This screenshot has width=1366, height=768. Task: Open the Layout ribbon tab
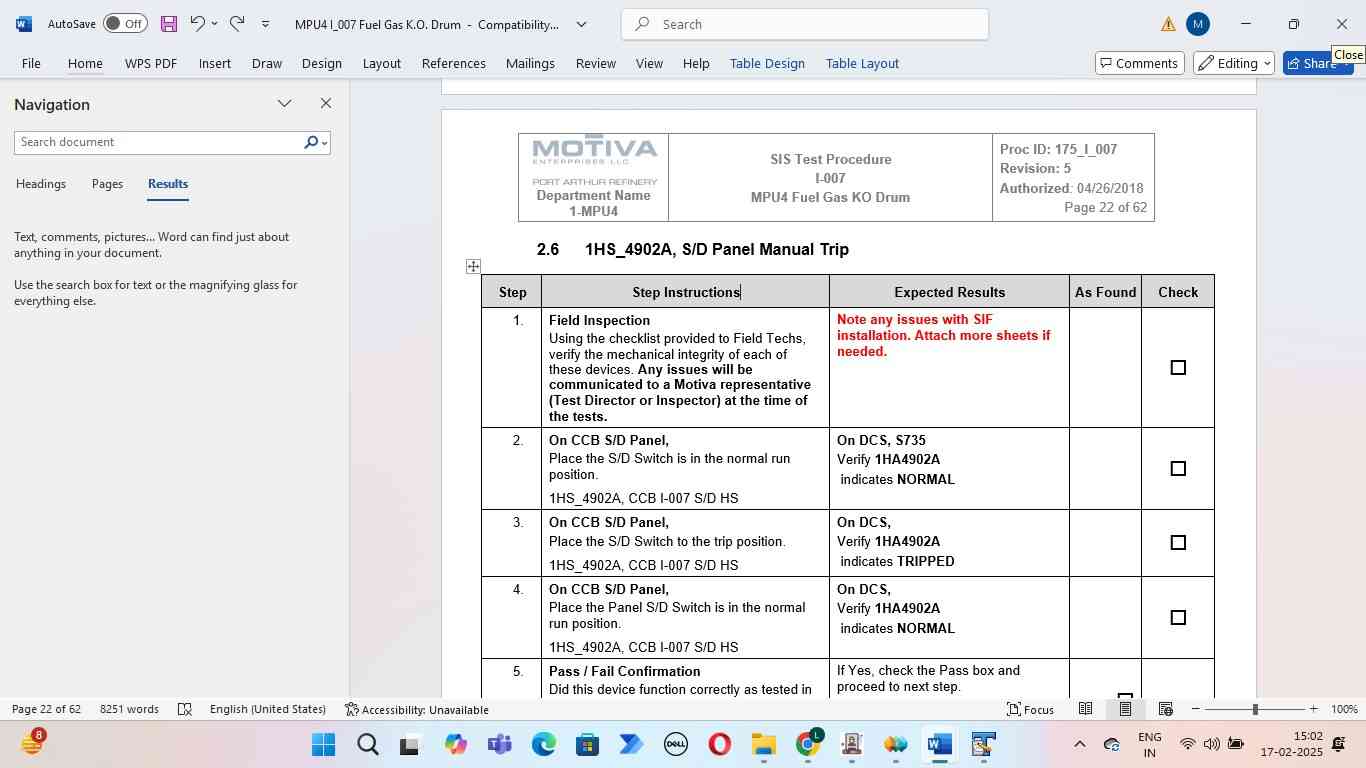(381, 63)
